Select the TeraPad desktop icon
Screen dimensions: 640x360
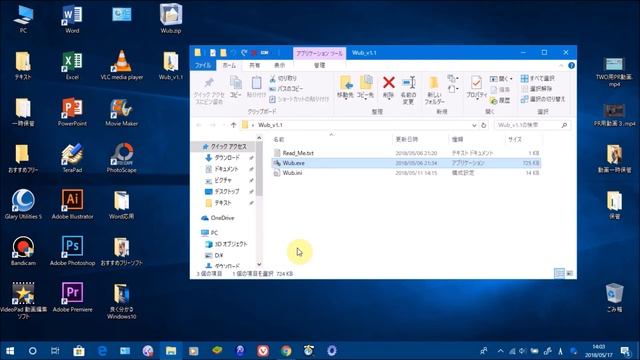pyautogui.click(x=72, y=158)
